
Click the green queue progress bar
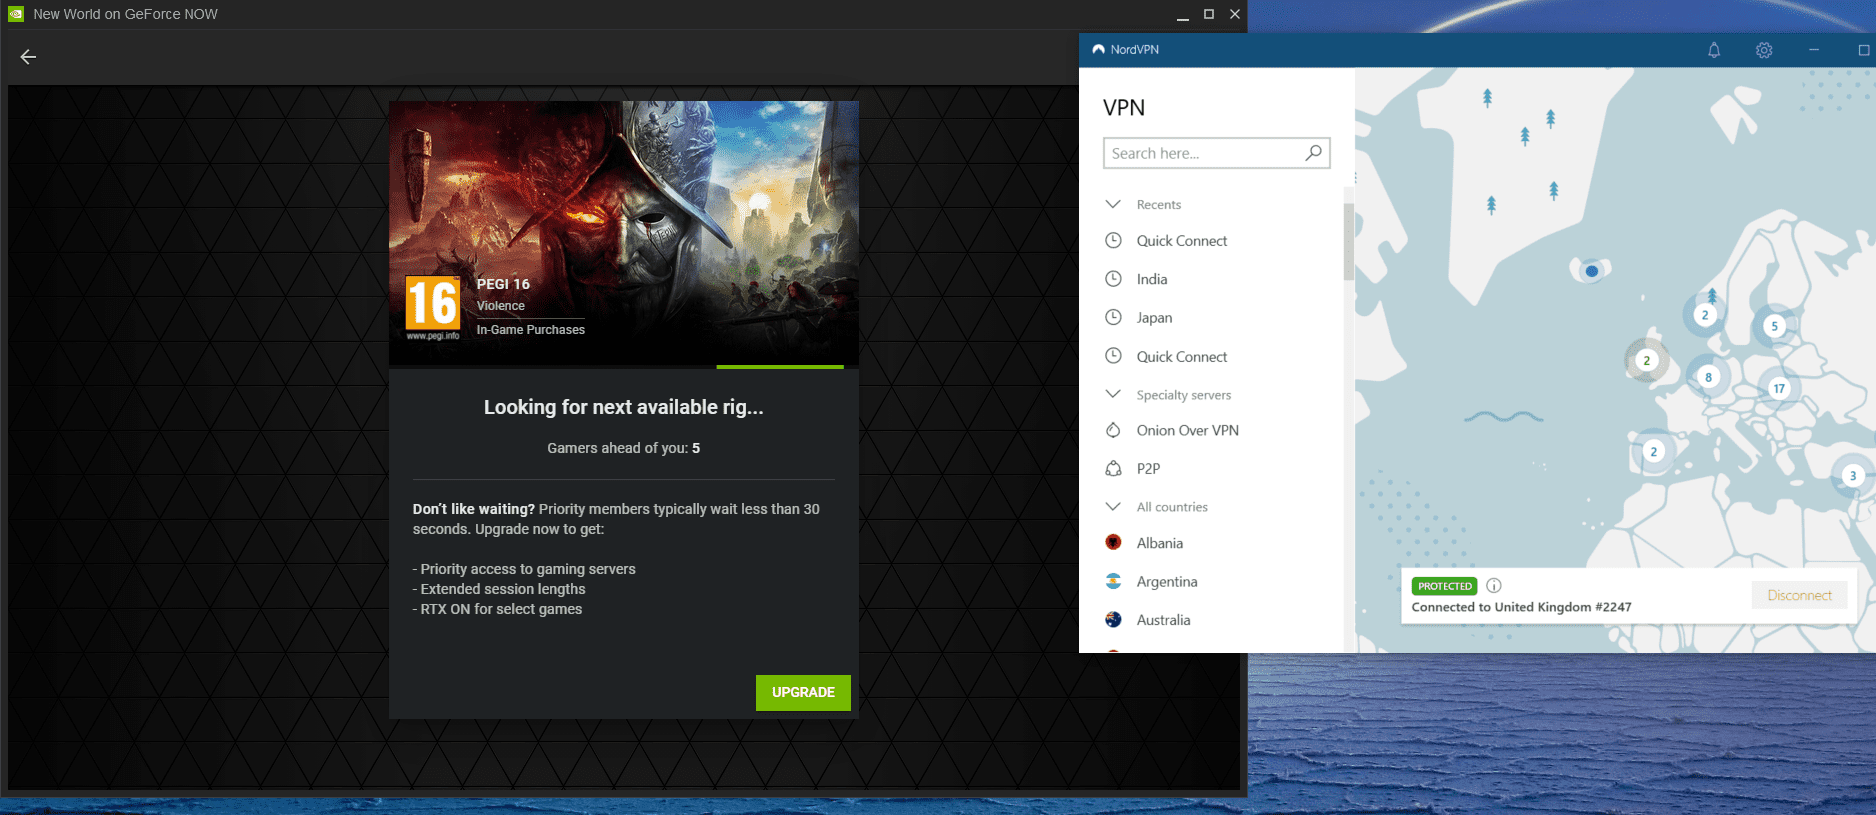[780, 367]
